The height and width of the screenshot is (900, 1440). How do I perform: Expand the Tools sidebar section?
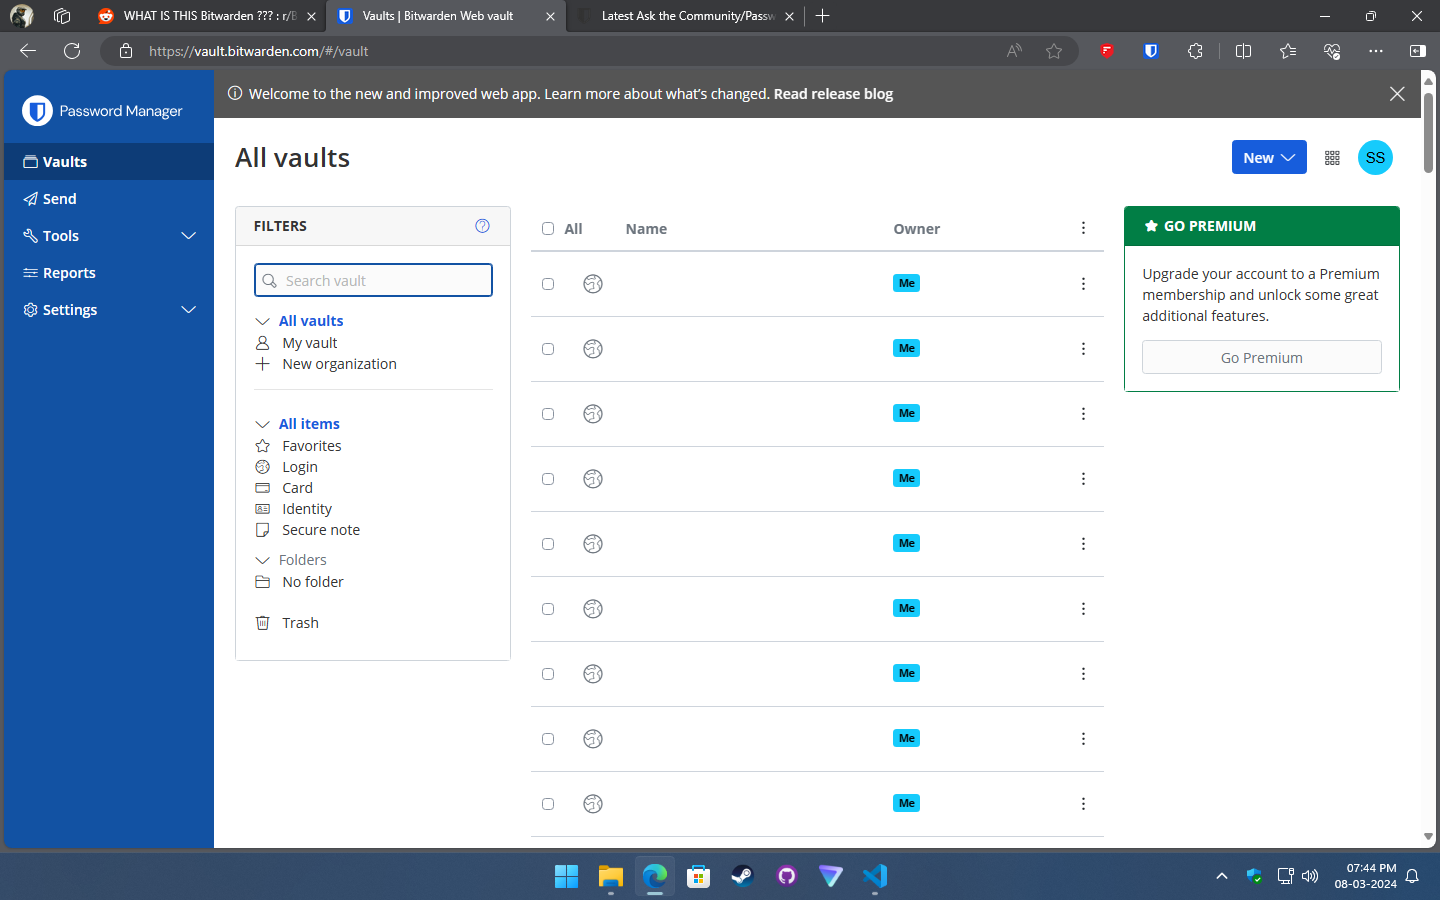(109, 236)
